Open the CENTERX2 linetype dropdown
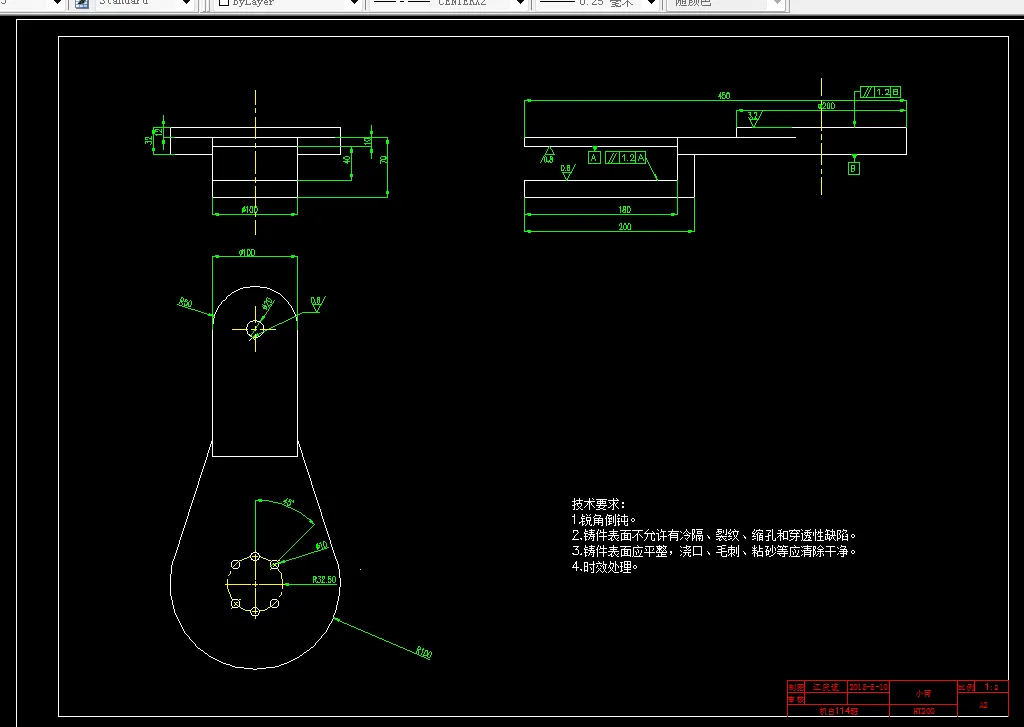The width and height of the screenshot is (1024, 727). (520, 3)
